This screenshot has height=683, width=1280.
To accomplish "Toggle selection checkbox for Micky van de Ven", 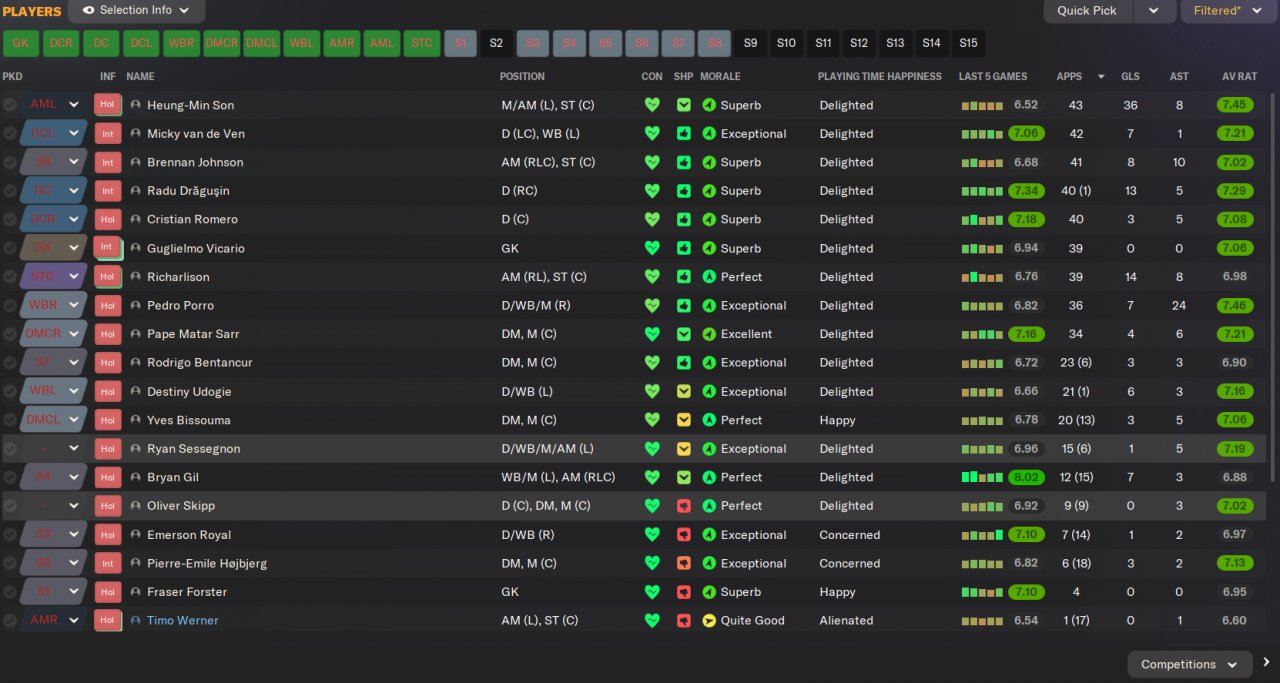I will point(10,133).
